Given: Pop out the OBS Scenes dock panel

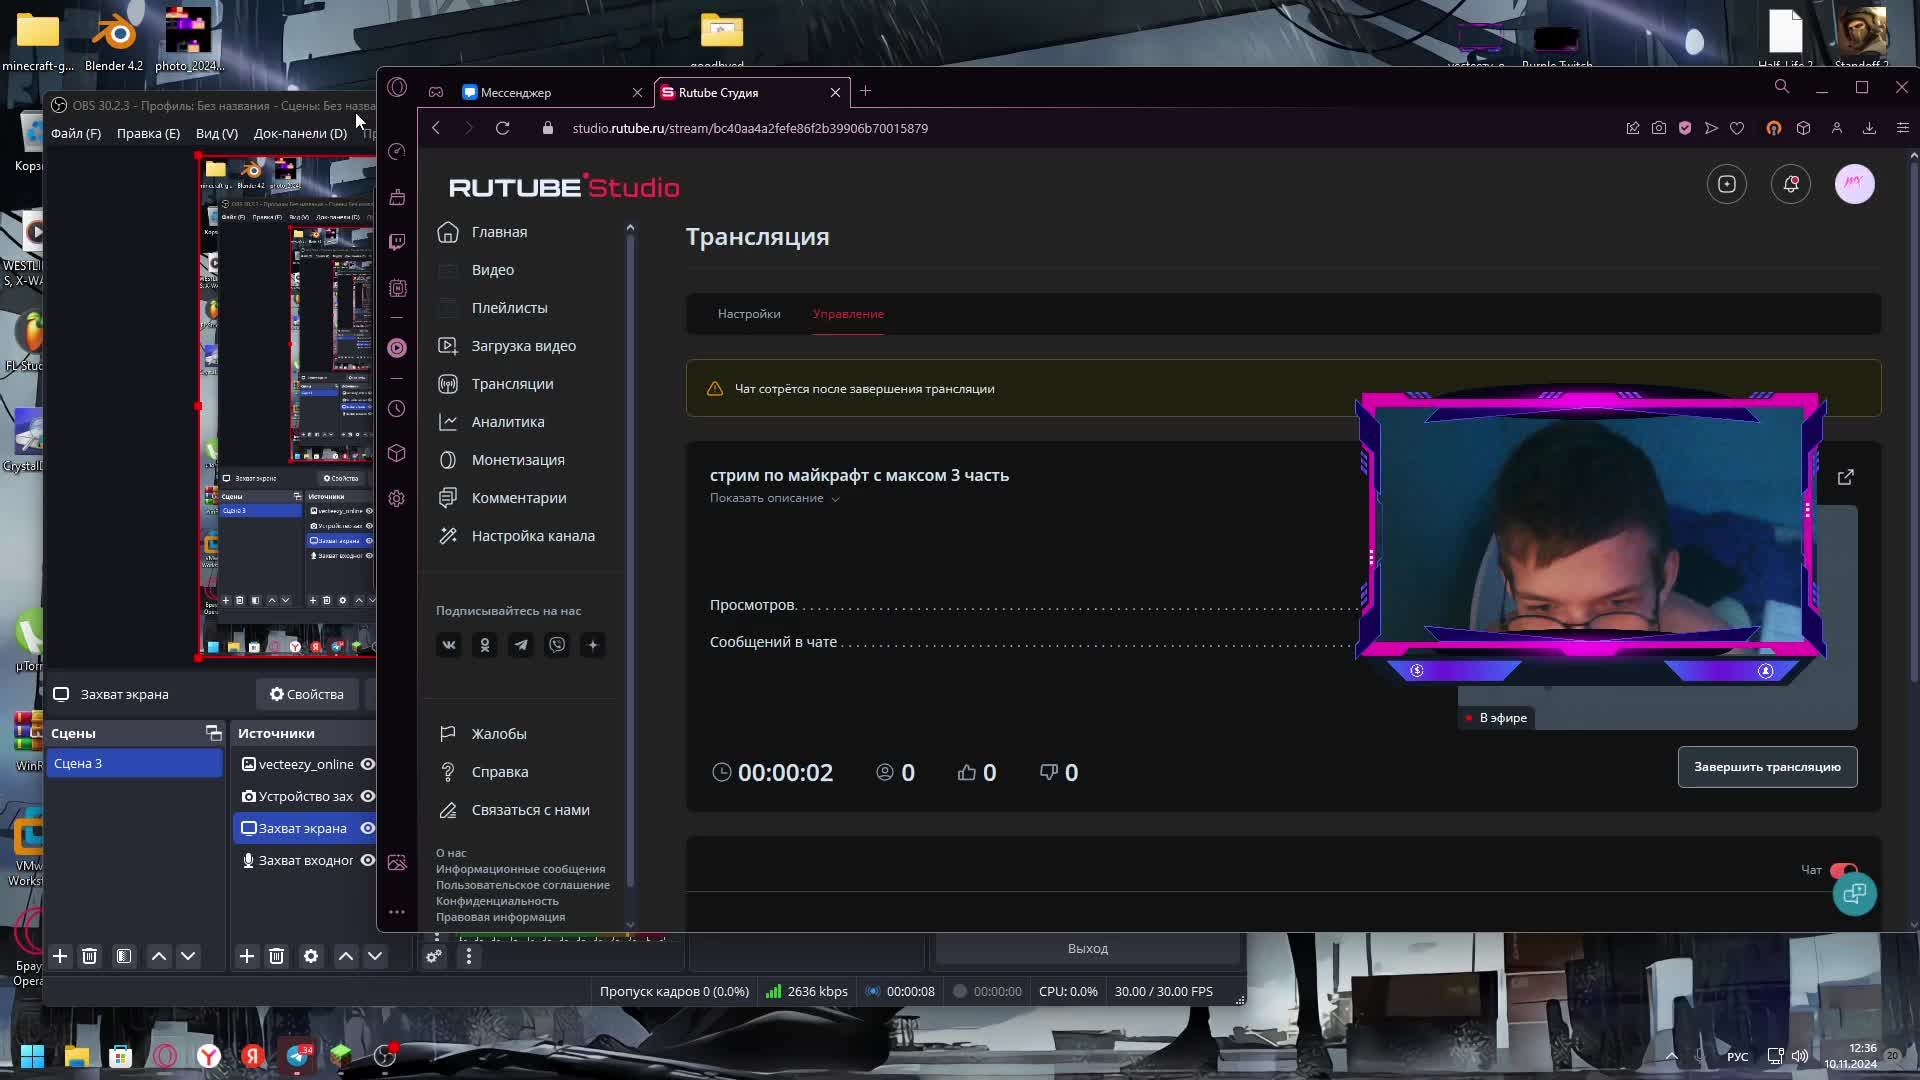Looking at the screenshot, I should click(x=213, y=733).
